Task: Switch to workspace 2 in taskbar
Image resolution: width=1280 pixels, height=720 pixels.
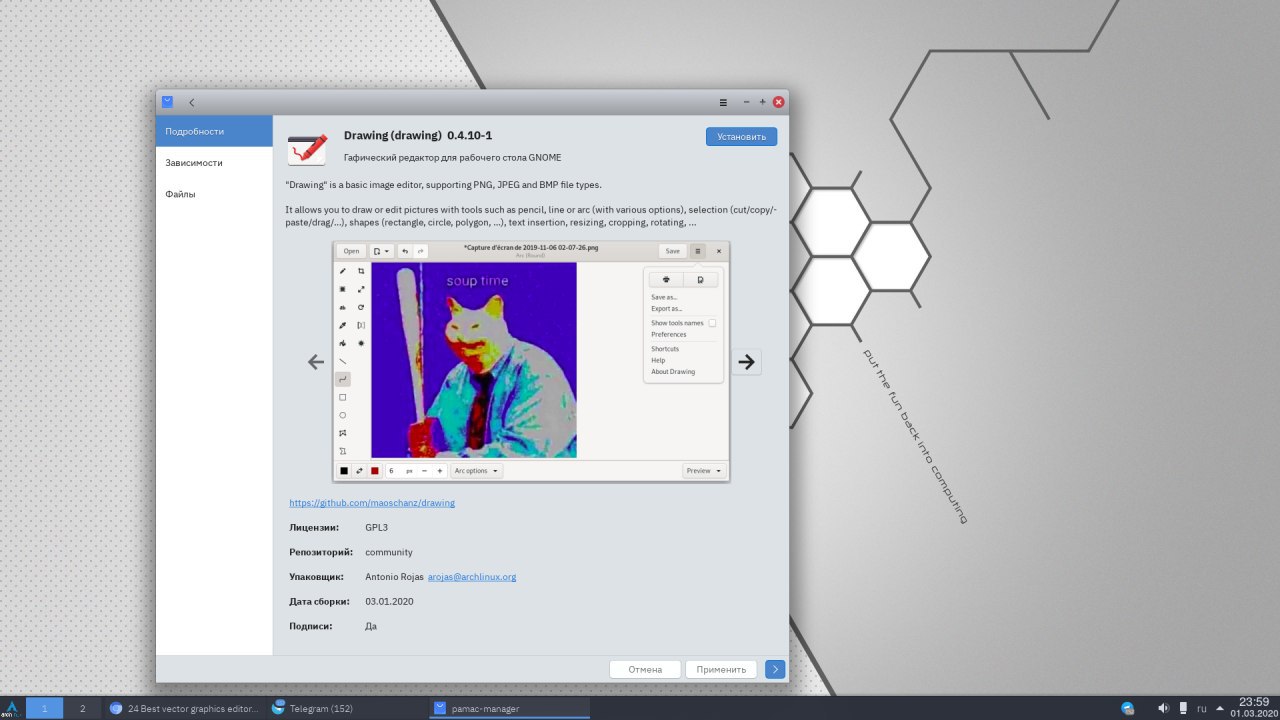Action: click(x=82, y=708)
